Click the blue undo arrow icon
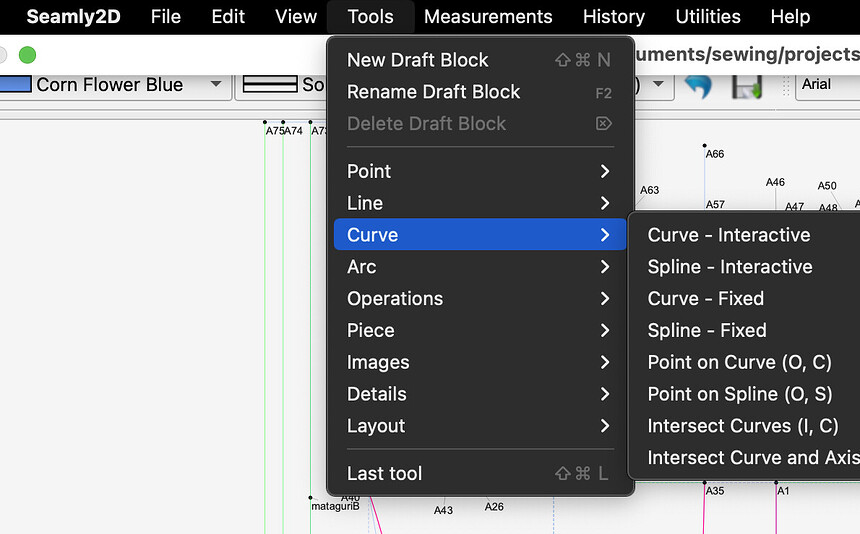The image size is (860, 534). (x=698, y=86)
